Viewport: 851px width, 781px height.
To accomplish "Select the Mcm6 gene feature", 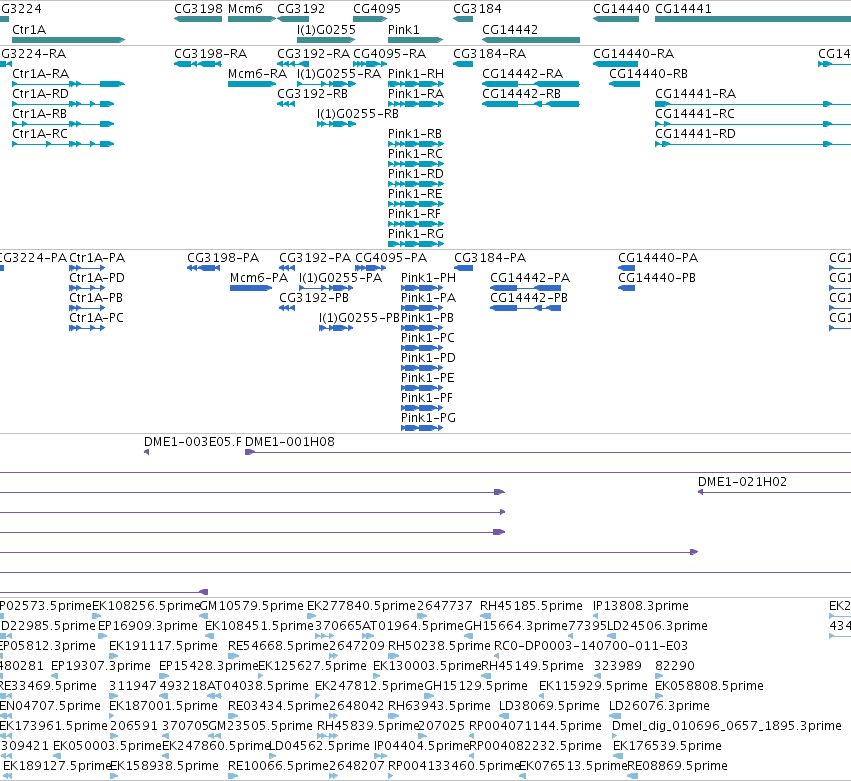I will coord(252,19).
